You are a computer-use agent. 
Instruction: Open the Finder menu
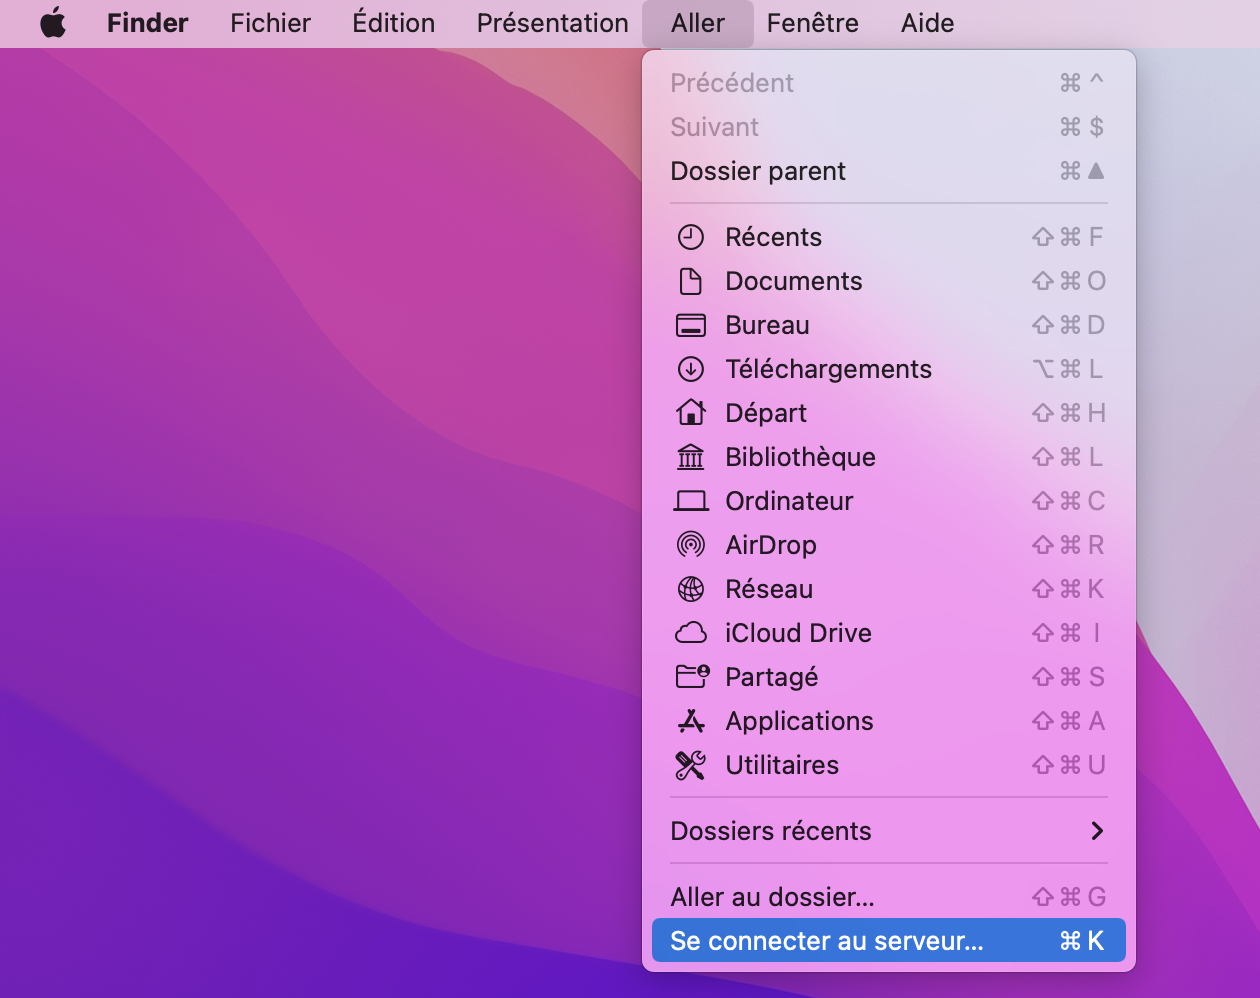[148, 23]
